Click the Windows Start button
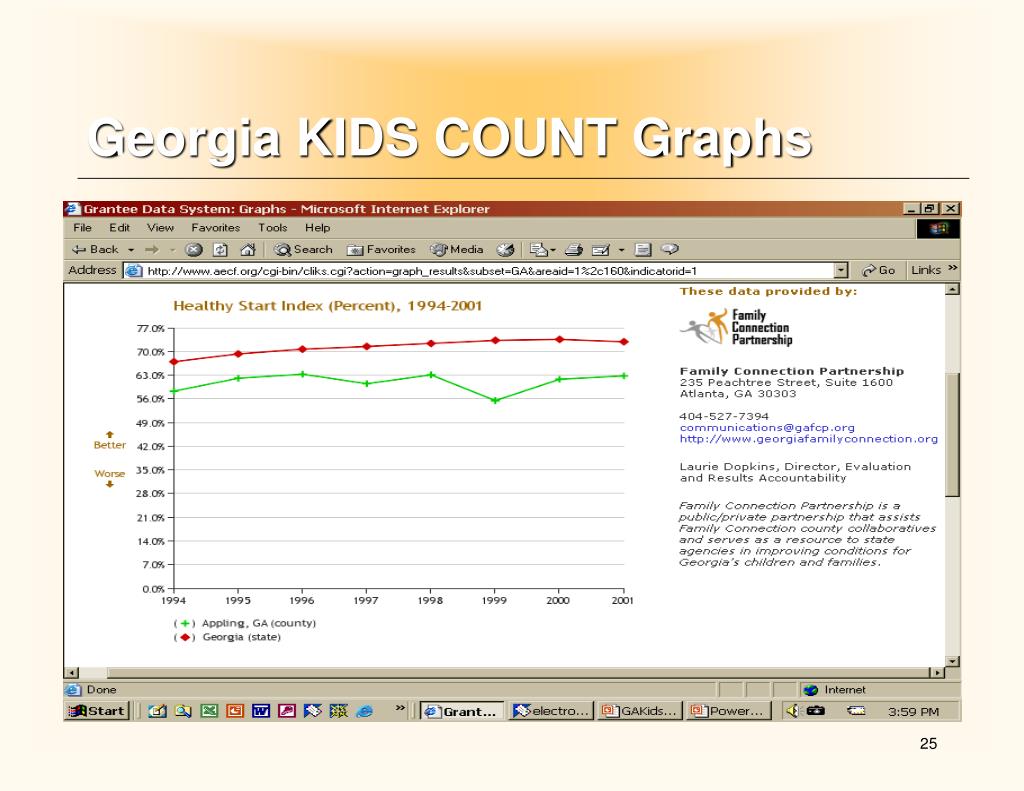1024x791 pixels. pos(97,711)
